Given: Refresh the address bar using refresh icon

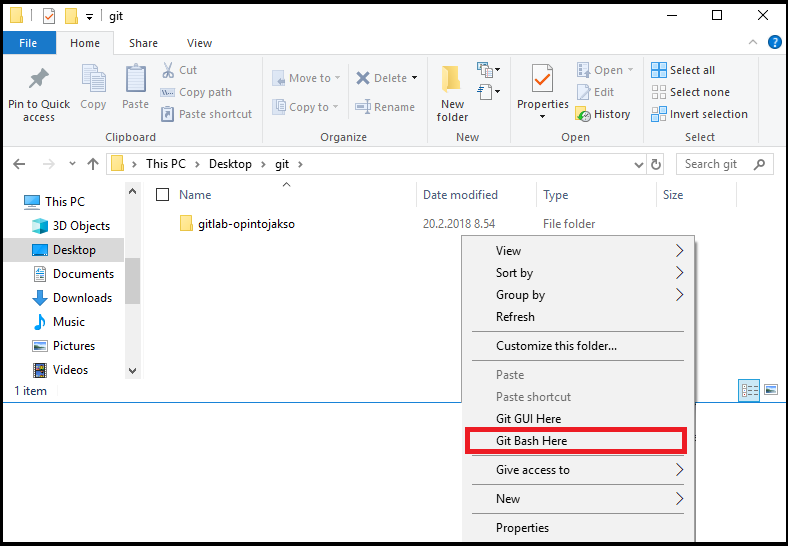Looking at the screenshot, I should [x=656, y=164].
